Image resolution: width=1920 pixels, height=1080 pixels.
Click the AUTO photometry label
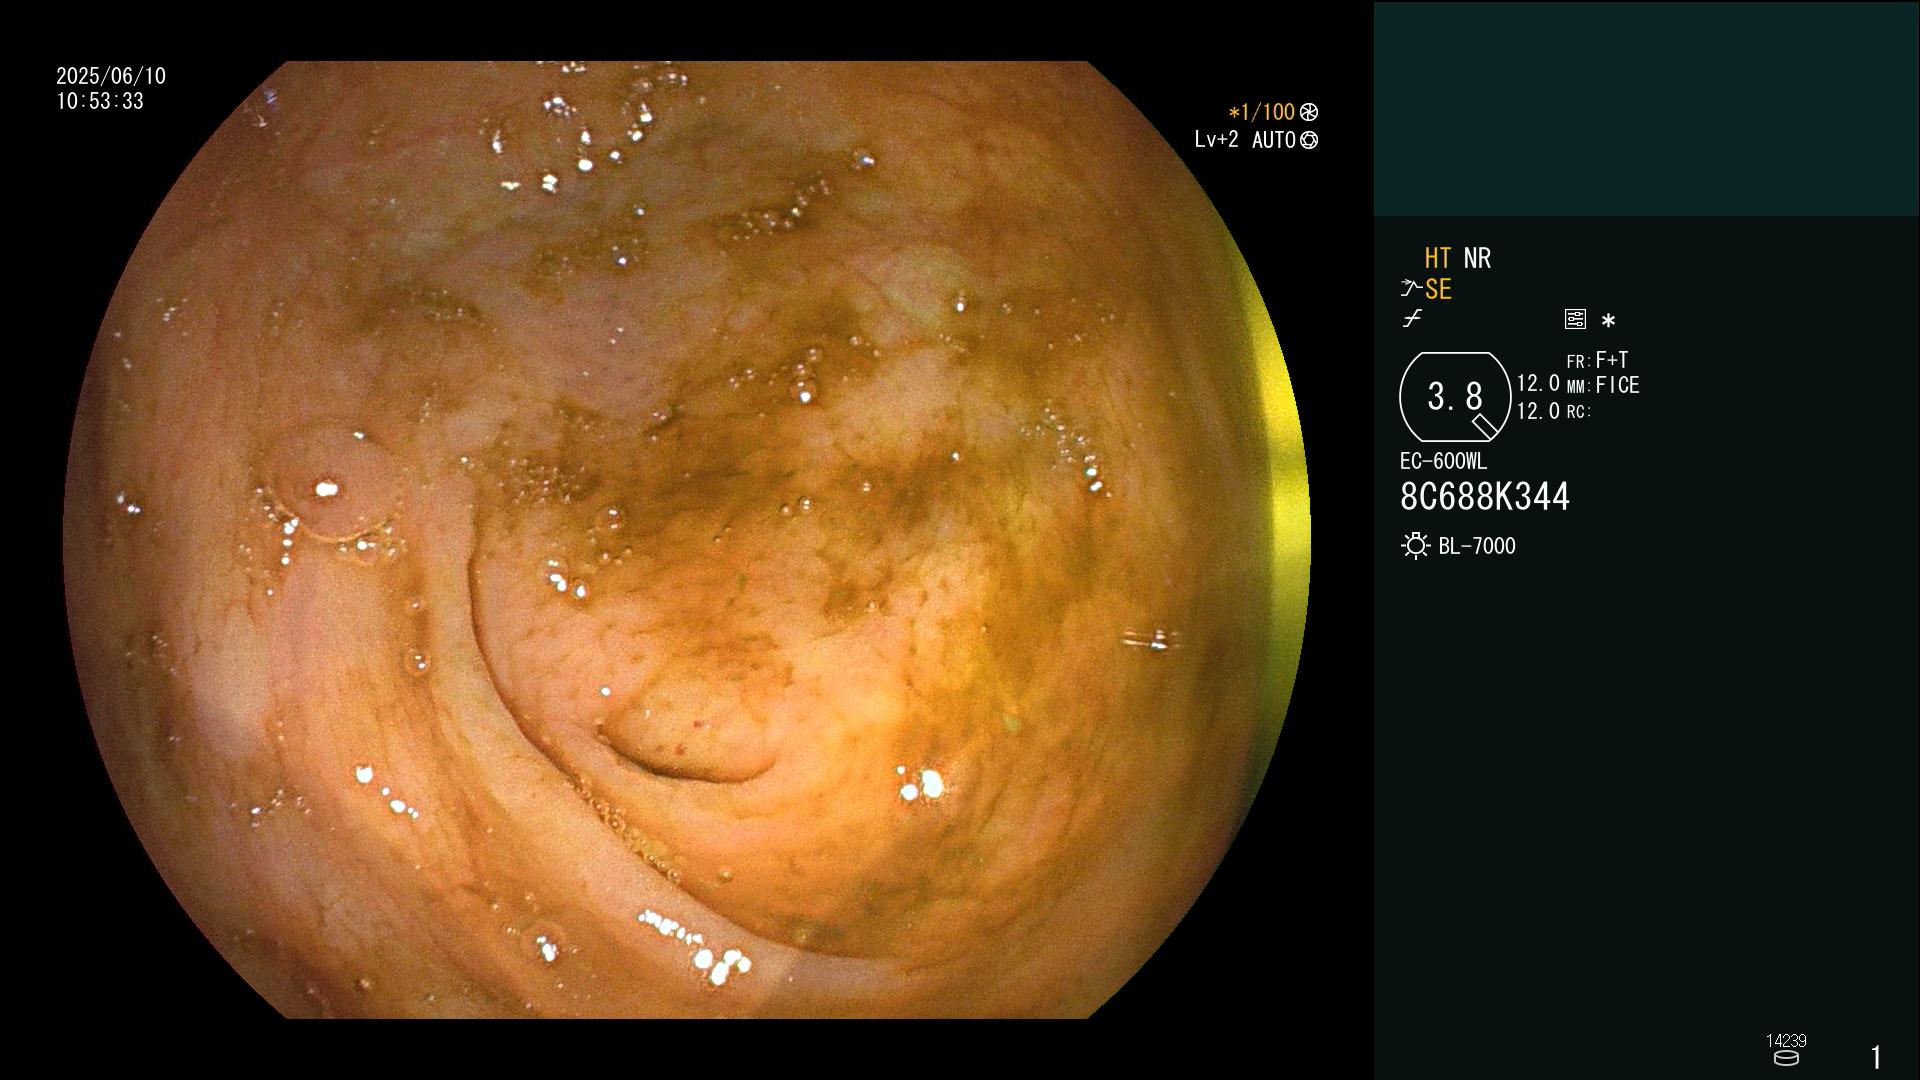pos(1273,140)
